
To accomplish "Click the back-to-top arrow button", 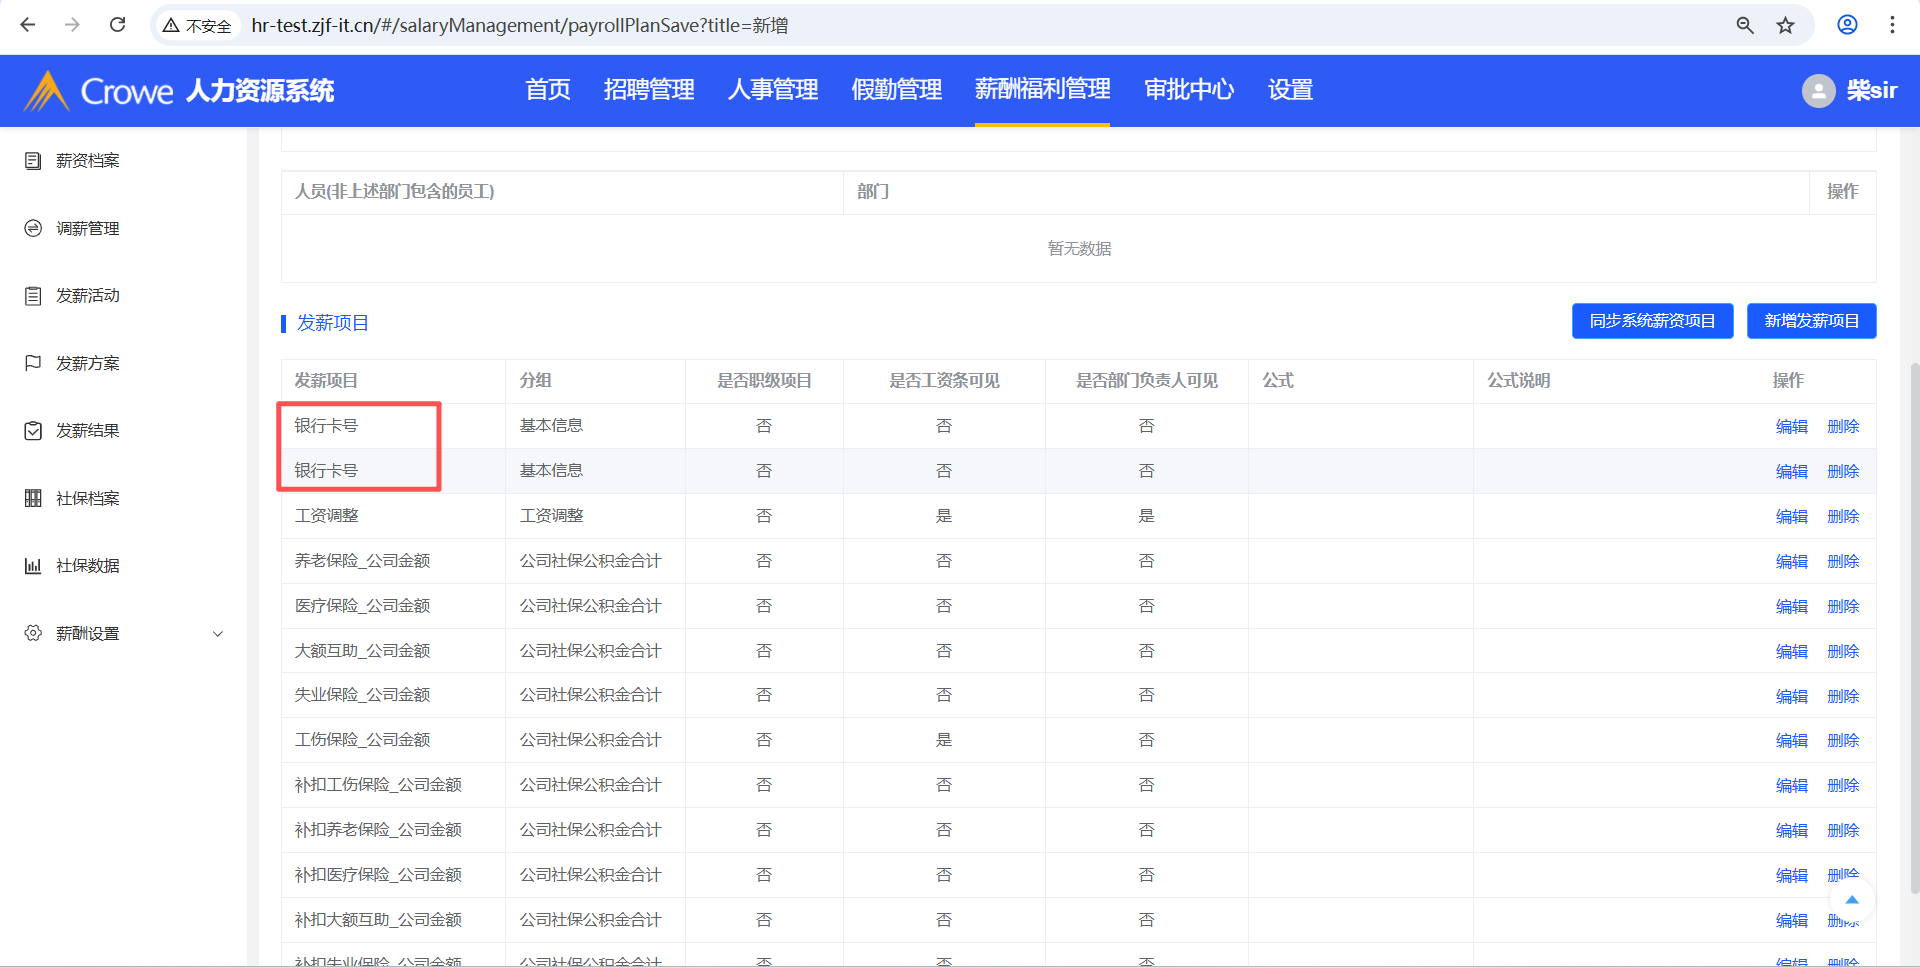I will (1851, 900).
